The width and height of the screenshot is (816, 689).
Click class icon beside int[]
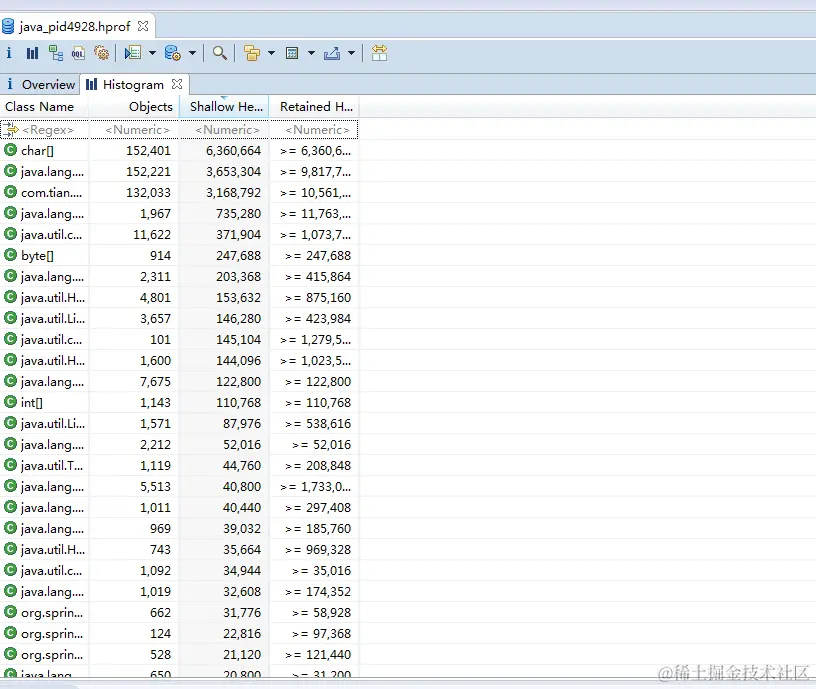[10, 402]
